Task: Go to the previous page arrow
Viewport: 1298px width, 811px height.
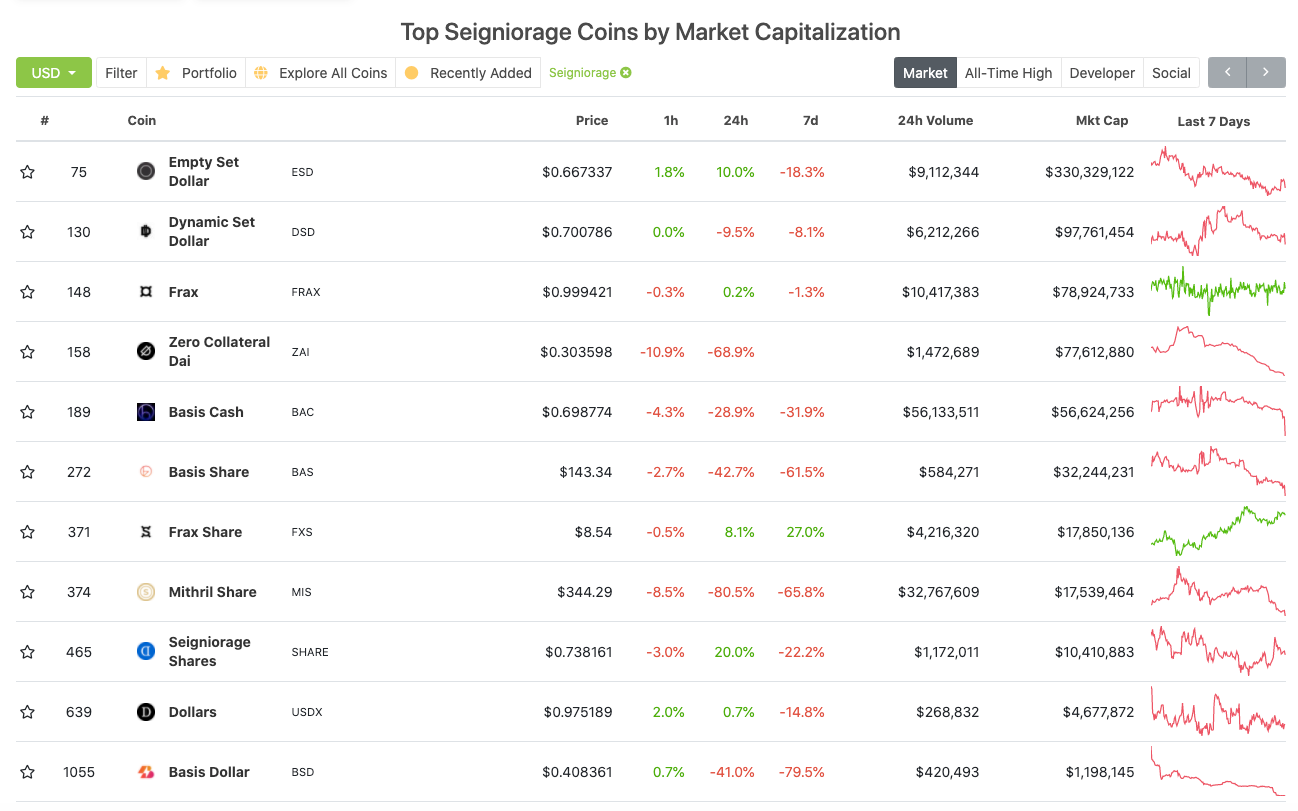Action: tap(1227, 73)
